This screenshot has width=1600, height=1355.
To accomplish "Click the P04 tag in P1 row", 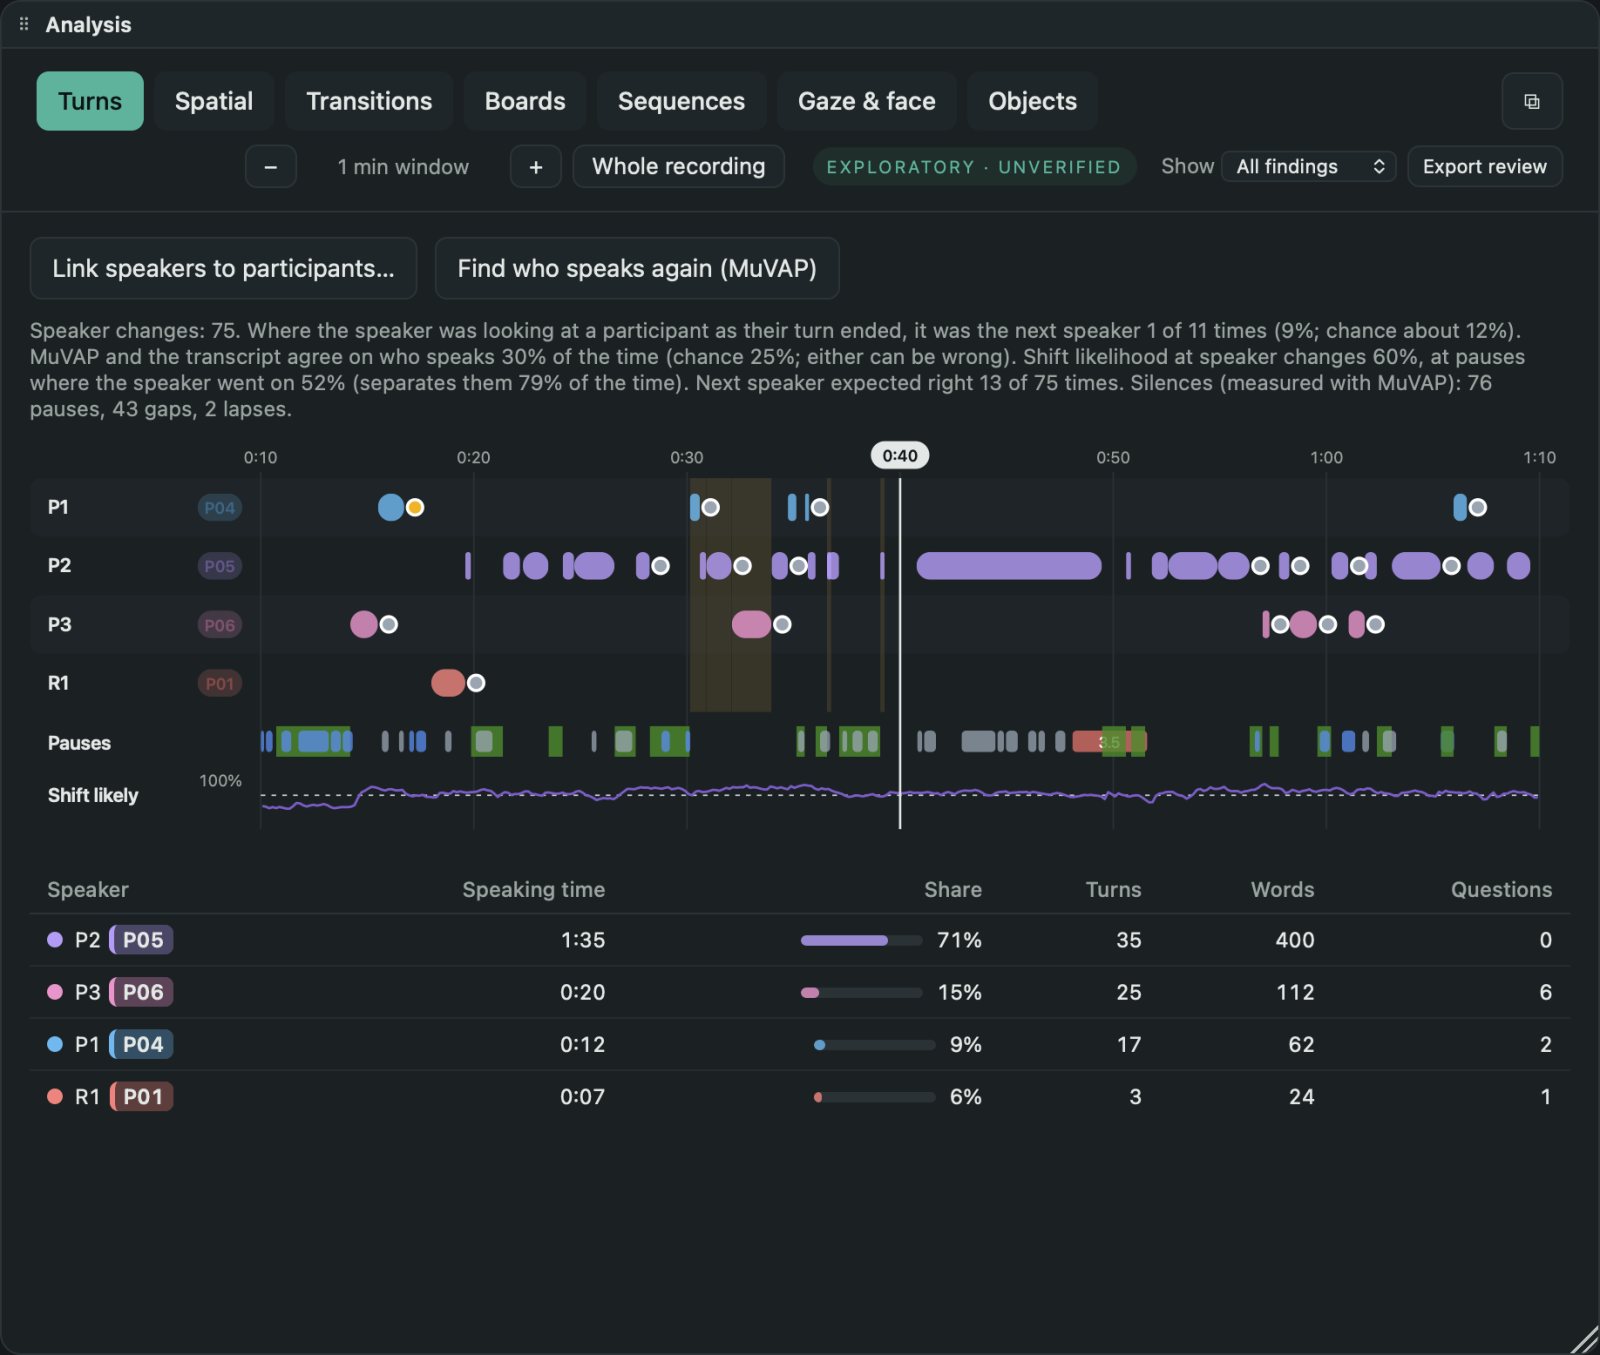I will pos(219,508).
